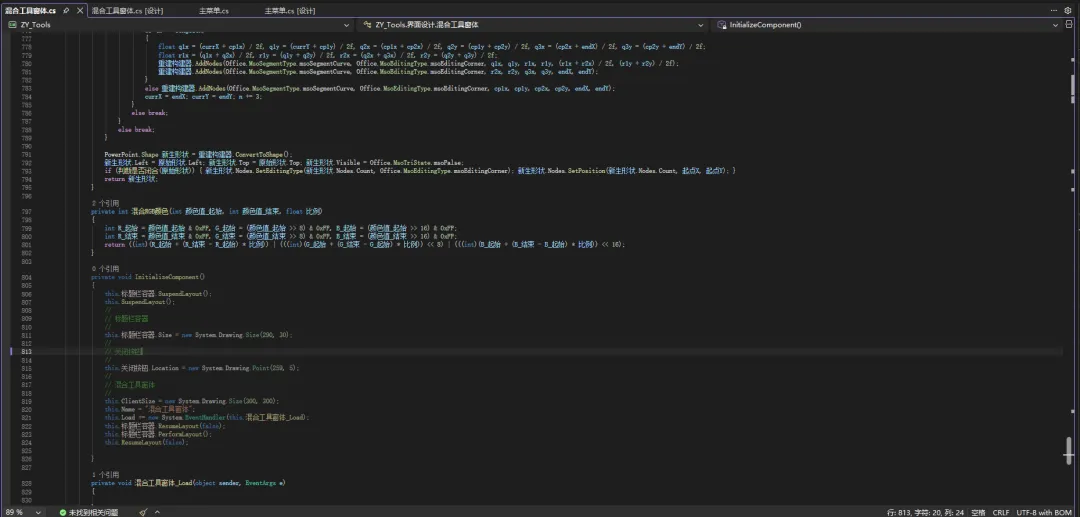Click the '2 个引用' reference link above 混合RGB颜色
This screenshot has height=517, width=1080.
tap(105, 204)
